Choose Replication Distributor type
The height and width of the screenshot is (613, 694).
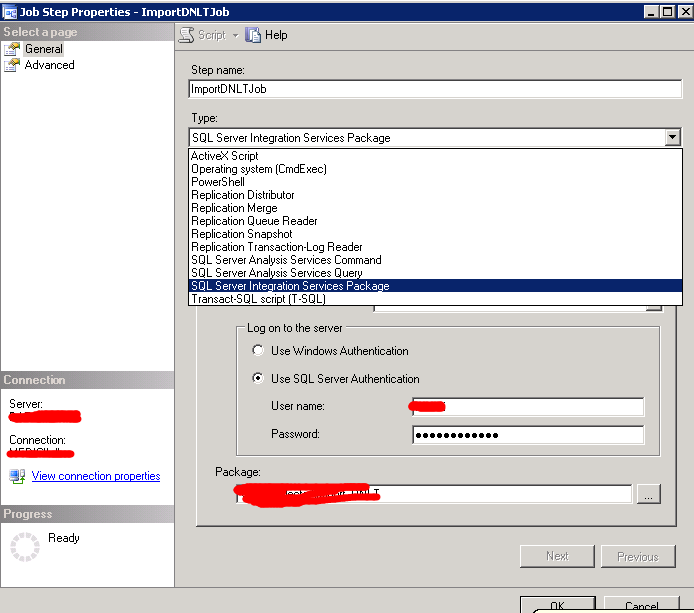click(436, 195)
